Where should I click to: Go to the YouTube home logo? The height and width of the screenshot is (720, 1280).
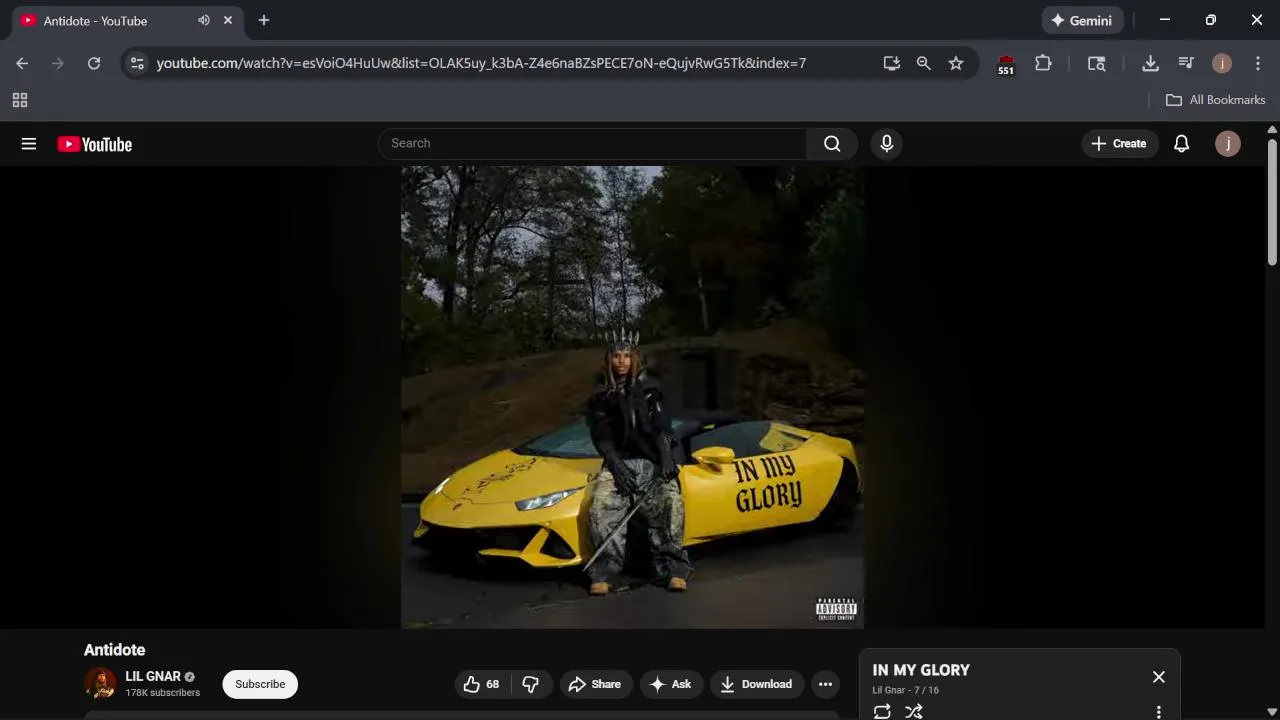[95, 144]
